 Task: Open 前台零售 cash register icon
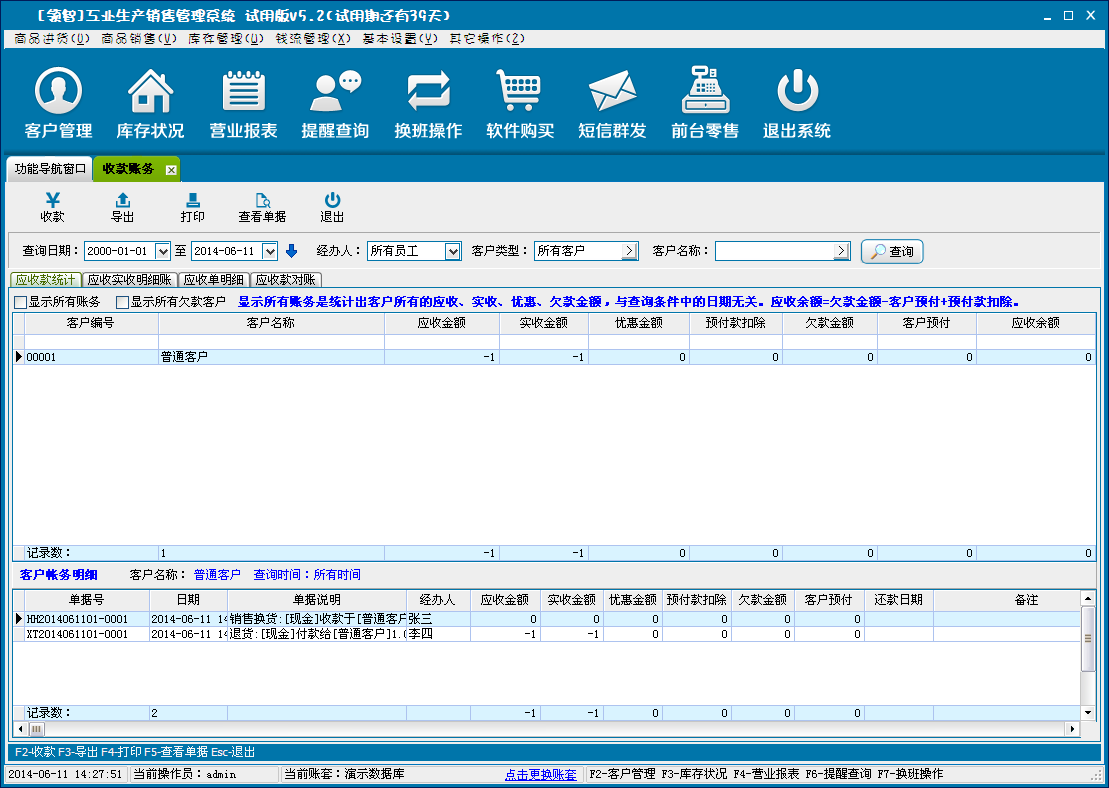coord(705,93)
